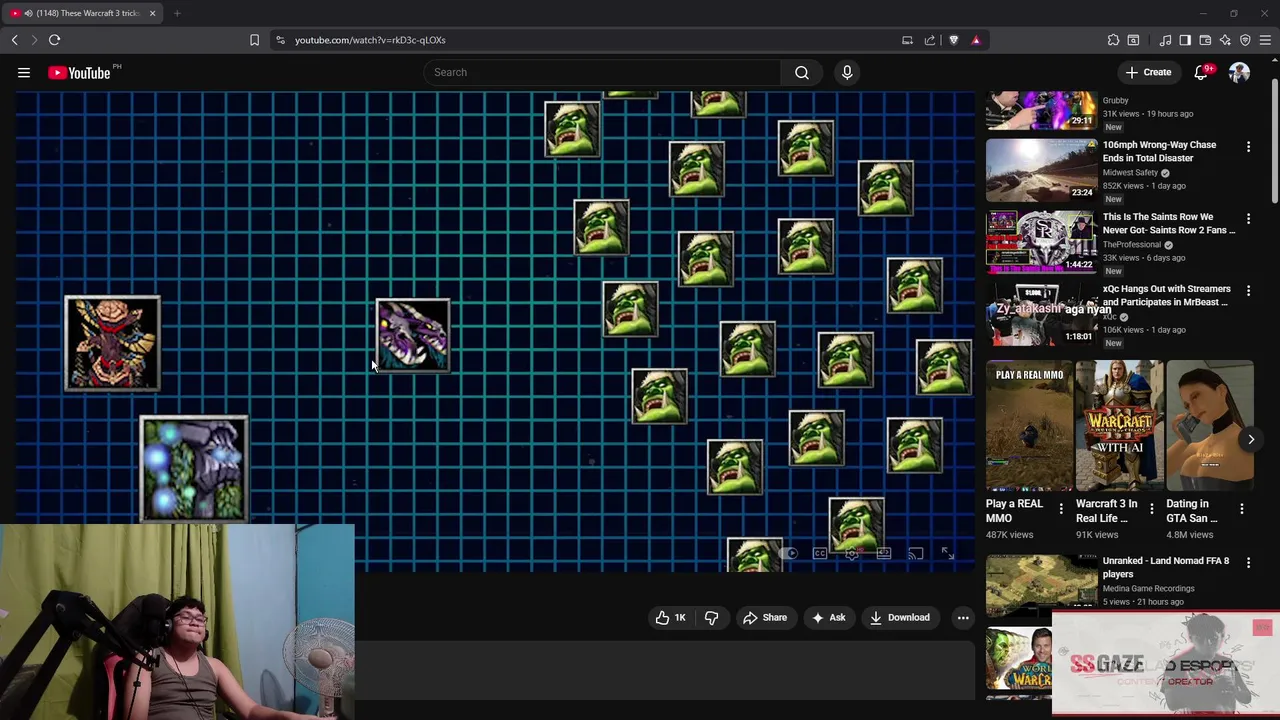Click the share page icon in the address bar
This screenshot has width=1280, height=720.
(x=930, y=40)
